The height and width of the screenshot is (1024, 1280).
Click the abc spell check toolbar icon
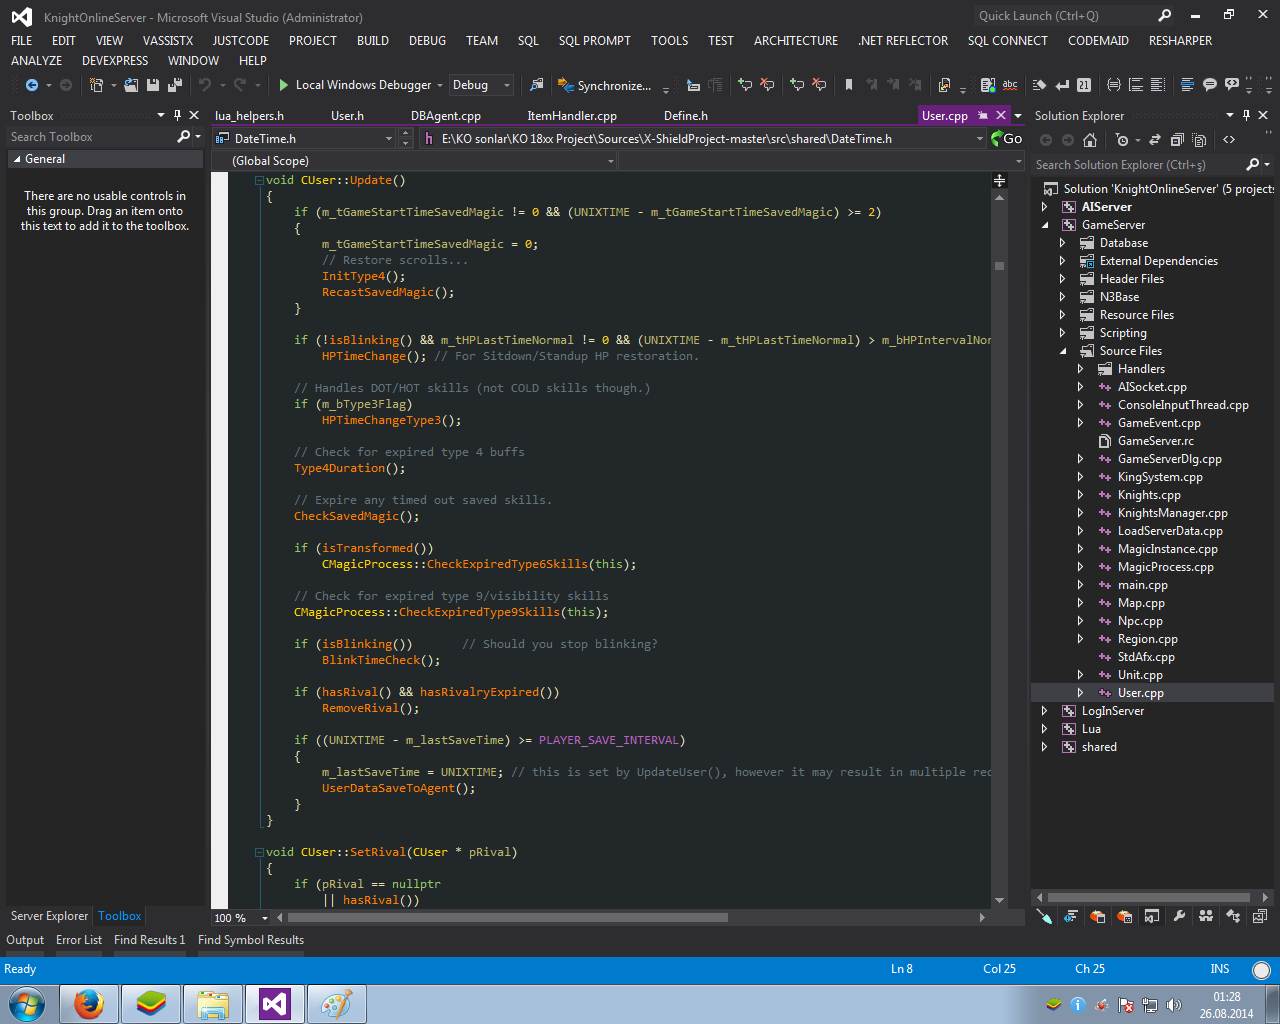[x=1010, y=85]
